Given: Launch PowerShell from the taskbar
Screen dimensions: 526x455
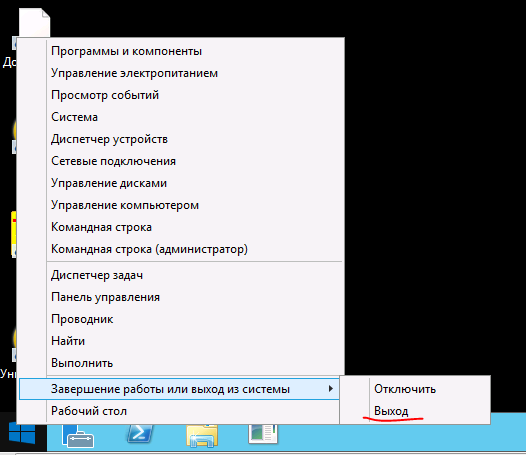Looking at the screenshot, I should [x=140, y=435].
